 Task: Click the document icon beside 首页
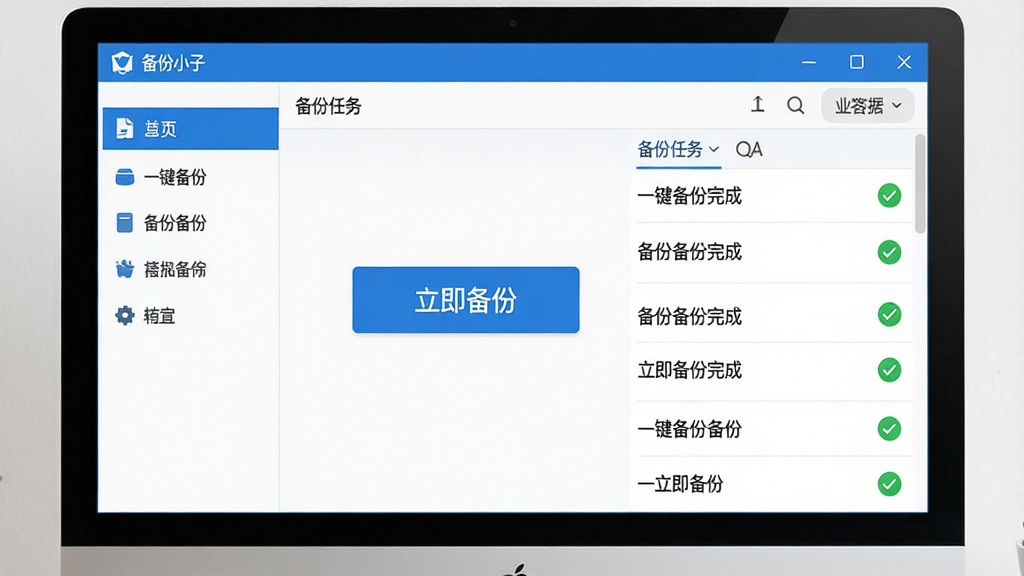124,129
